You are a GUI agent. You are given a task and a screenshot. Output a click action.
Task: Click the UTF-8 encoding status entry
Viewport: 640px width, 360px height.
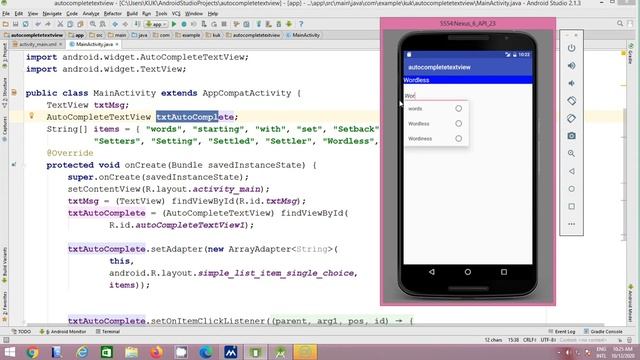pyautogui.click(x=548, y=340)
